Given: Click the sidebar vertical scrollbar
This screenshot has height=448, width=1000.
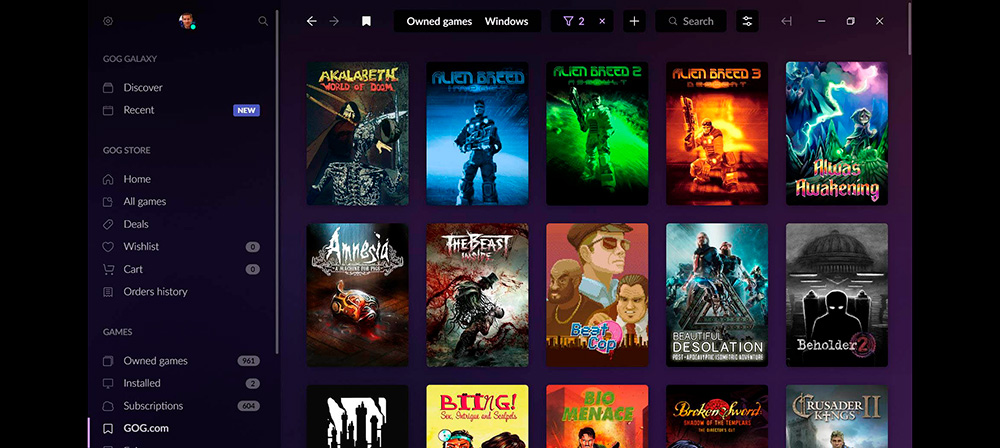Looking at the screenshot, I should tap(277, 182).
